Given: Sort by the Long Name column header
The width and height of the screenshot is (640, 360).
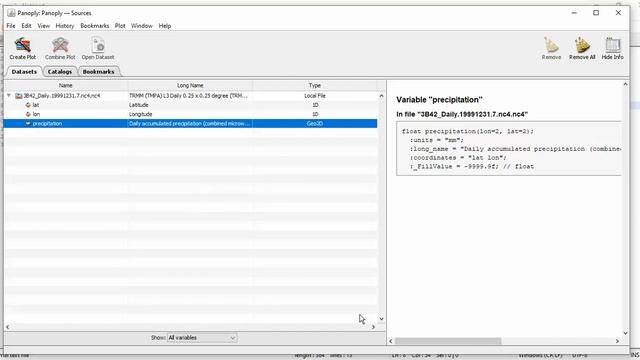Looking at the screenshot, I should click(x=190, y=85).
